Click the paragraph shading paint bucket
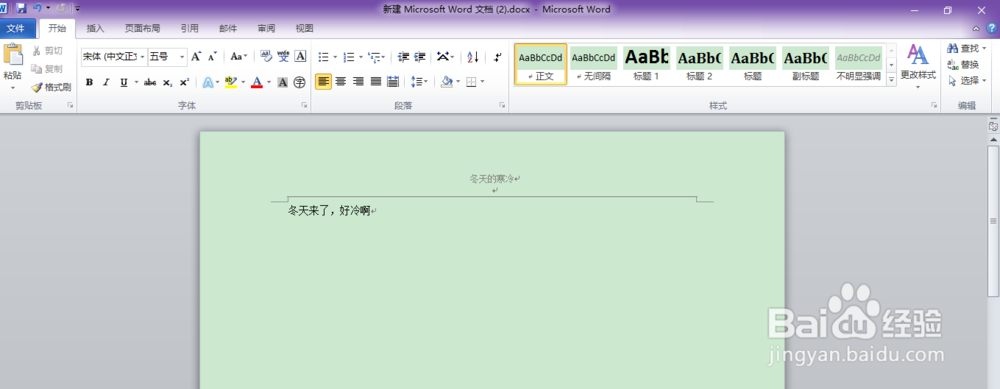This screenshot has width=1000, height=389. click(446, 82)
